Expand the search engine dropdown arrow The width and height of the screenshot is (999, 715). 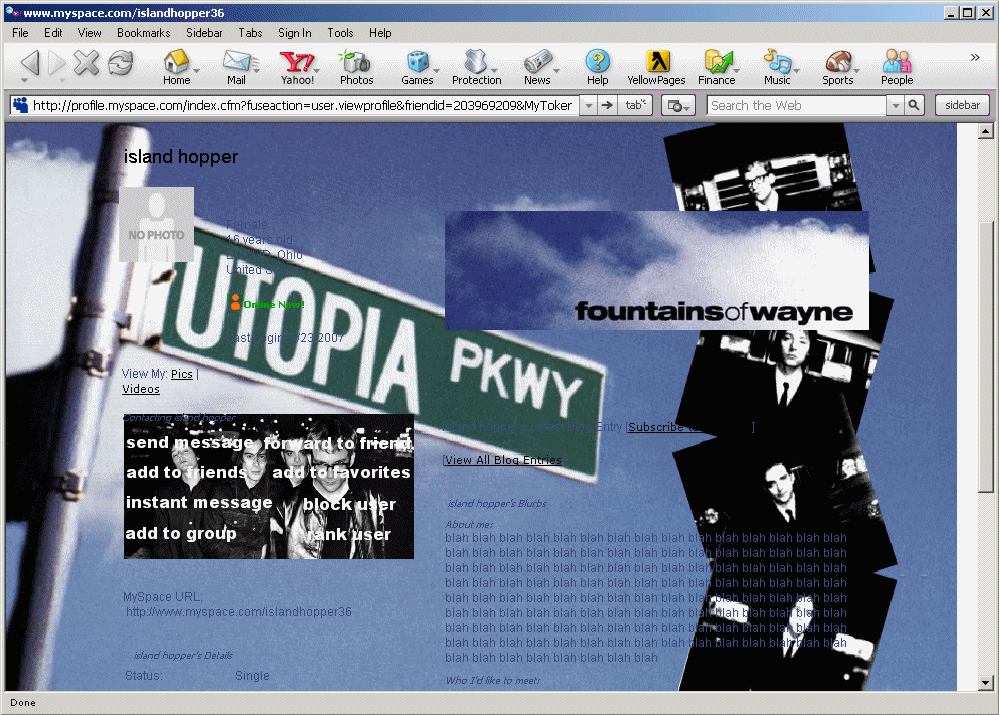click(896, 105)
